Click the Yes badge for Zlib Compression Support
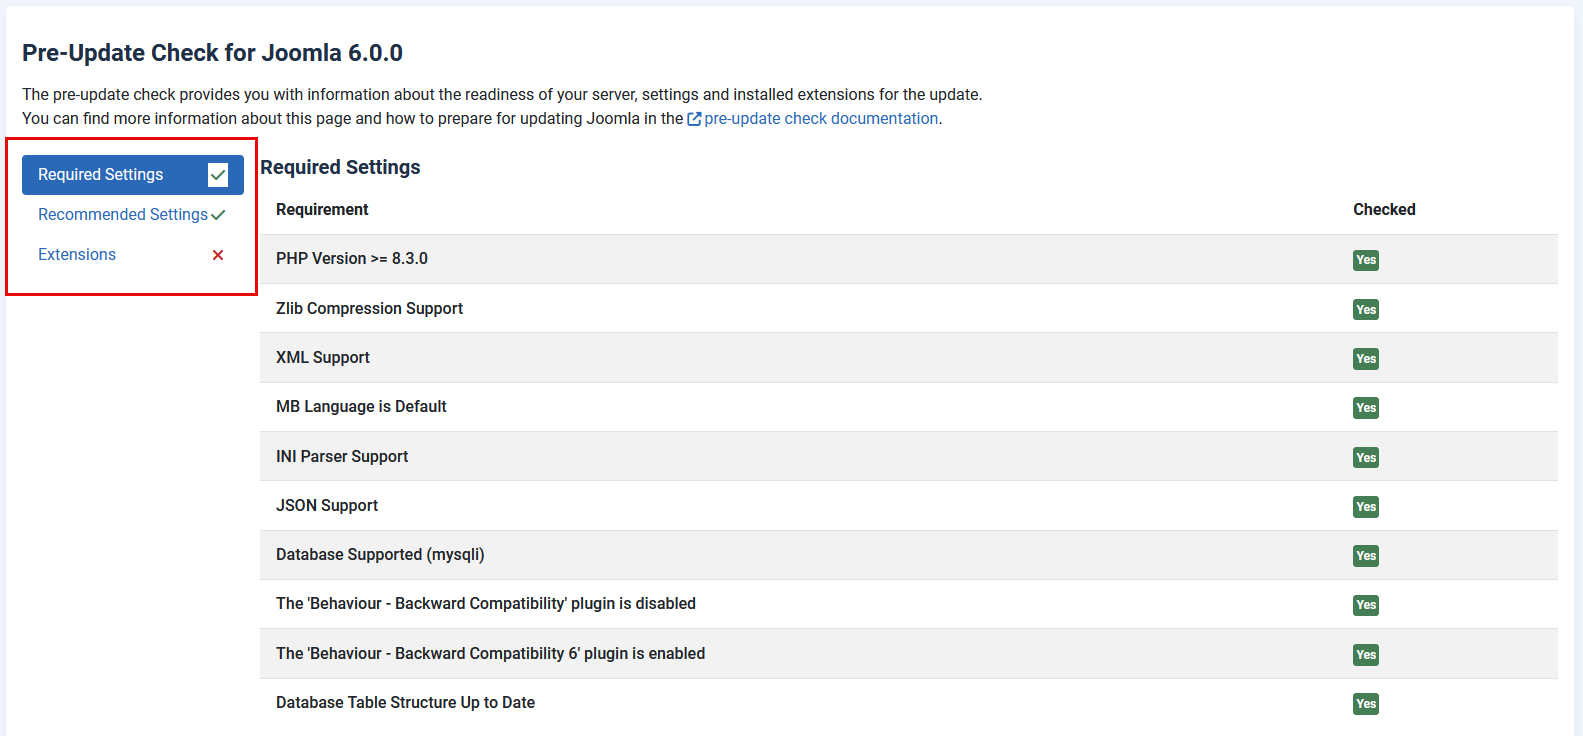This screenshot has height=736, width=1583. (x=1365, y=309)
